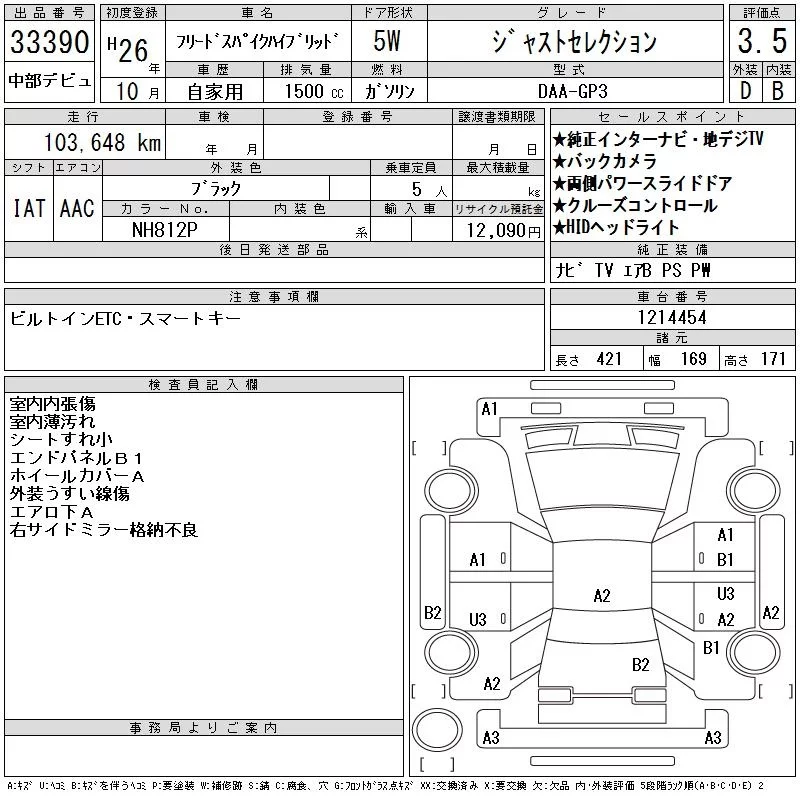The height and width of the screenshot is (800, 800).
Task: Click ★バックカメラ sales point
Action: pos(604,161)
